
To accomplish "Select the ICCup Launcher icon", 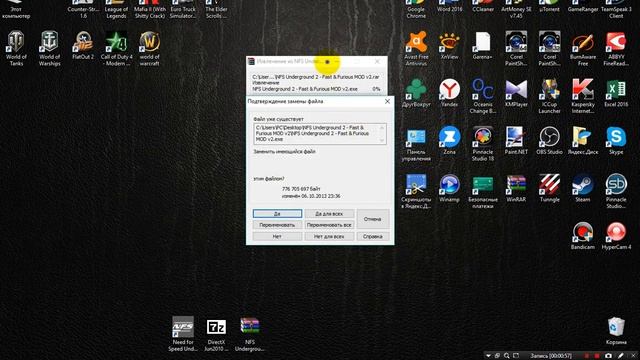I will [x=549, y=97].
